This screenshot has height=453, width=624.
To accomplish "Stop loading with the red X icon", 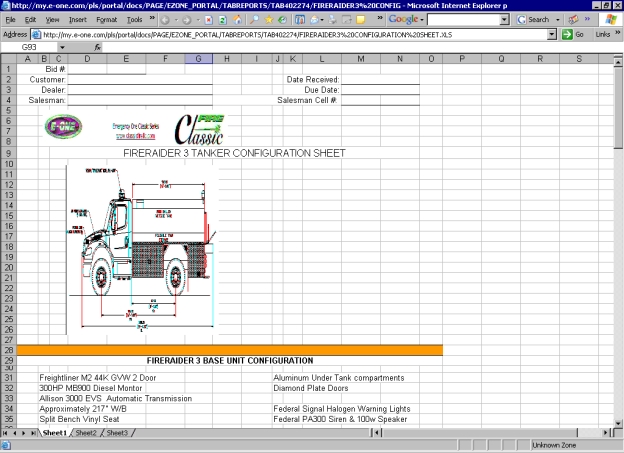I will [x=209, y=20].
